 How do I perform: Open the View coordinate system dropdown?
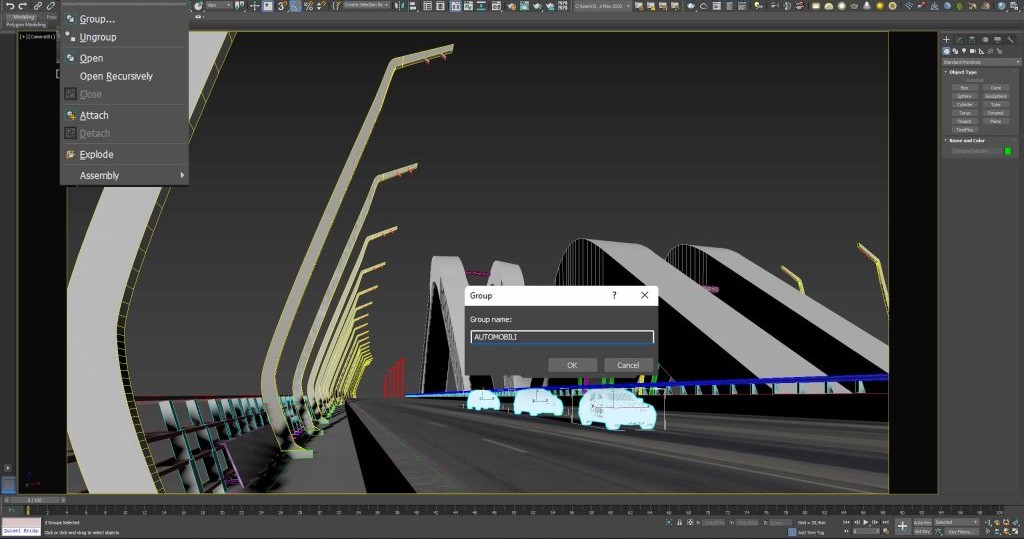[x=219, y=6]
